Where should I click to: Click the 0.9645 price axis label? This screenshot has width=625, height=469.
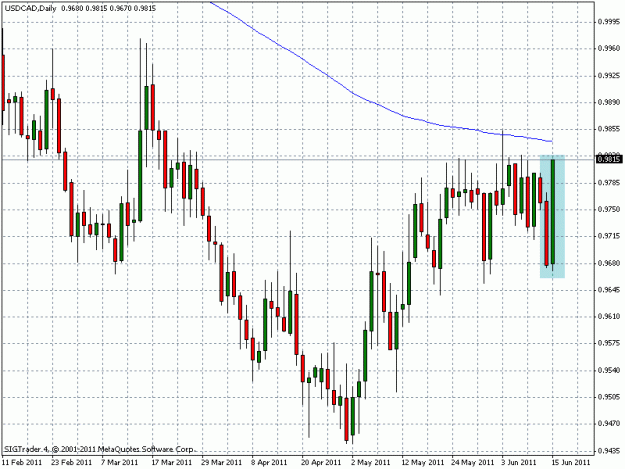[x=610, y=290]
